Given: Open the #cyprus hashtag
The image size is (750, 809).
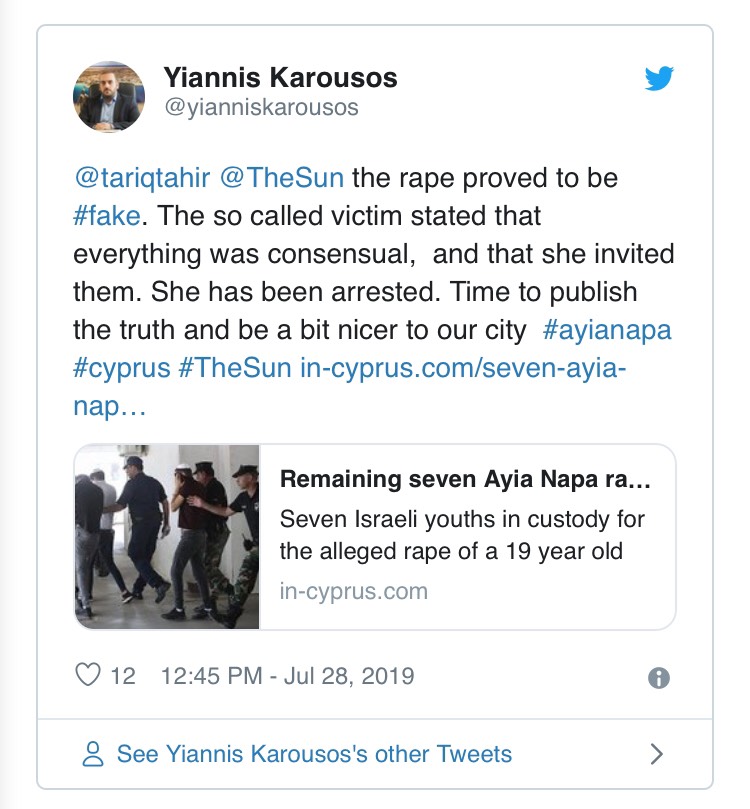Looking at the screenshot, I should tap(122, 368).
